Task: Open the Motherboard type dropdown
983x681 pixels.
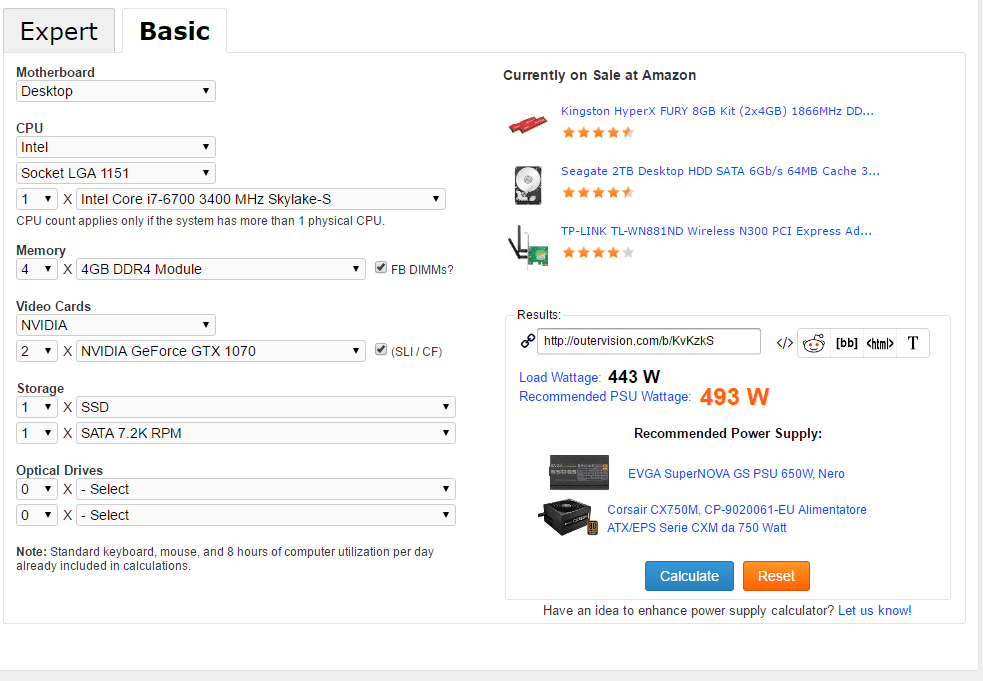Action: click(x=116, y=91)
